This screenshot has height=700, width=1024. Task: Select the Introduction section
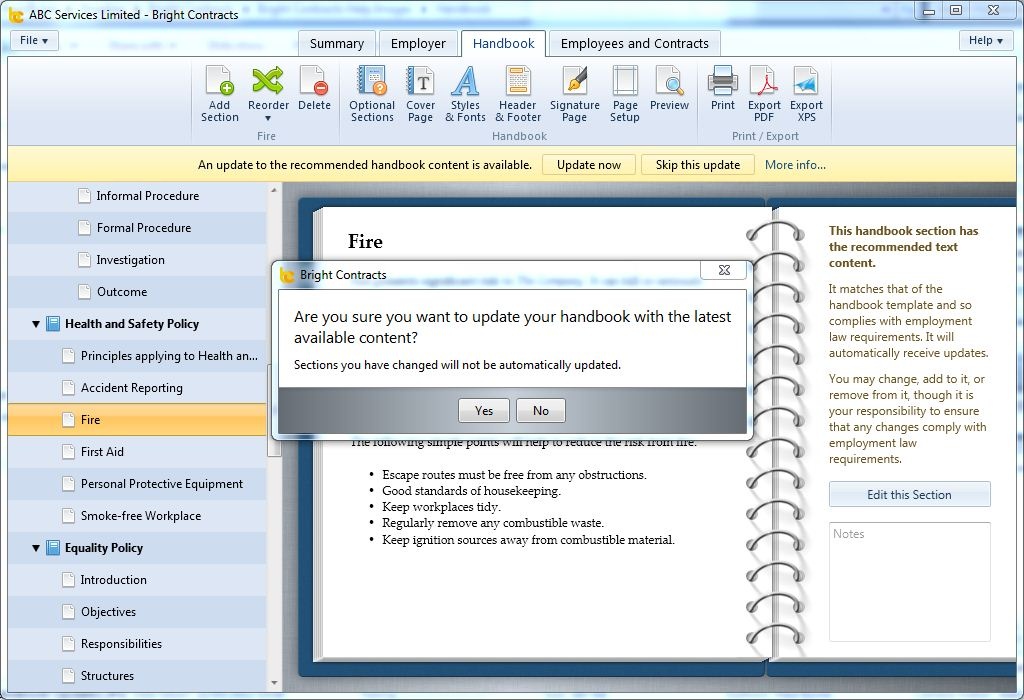pyautogui.click(x=137, y=580)
